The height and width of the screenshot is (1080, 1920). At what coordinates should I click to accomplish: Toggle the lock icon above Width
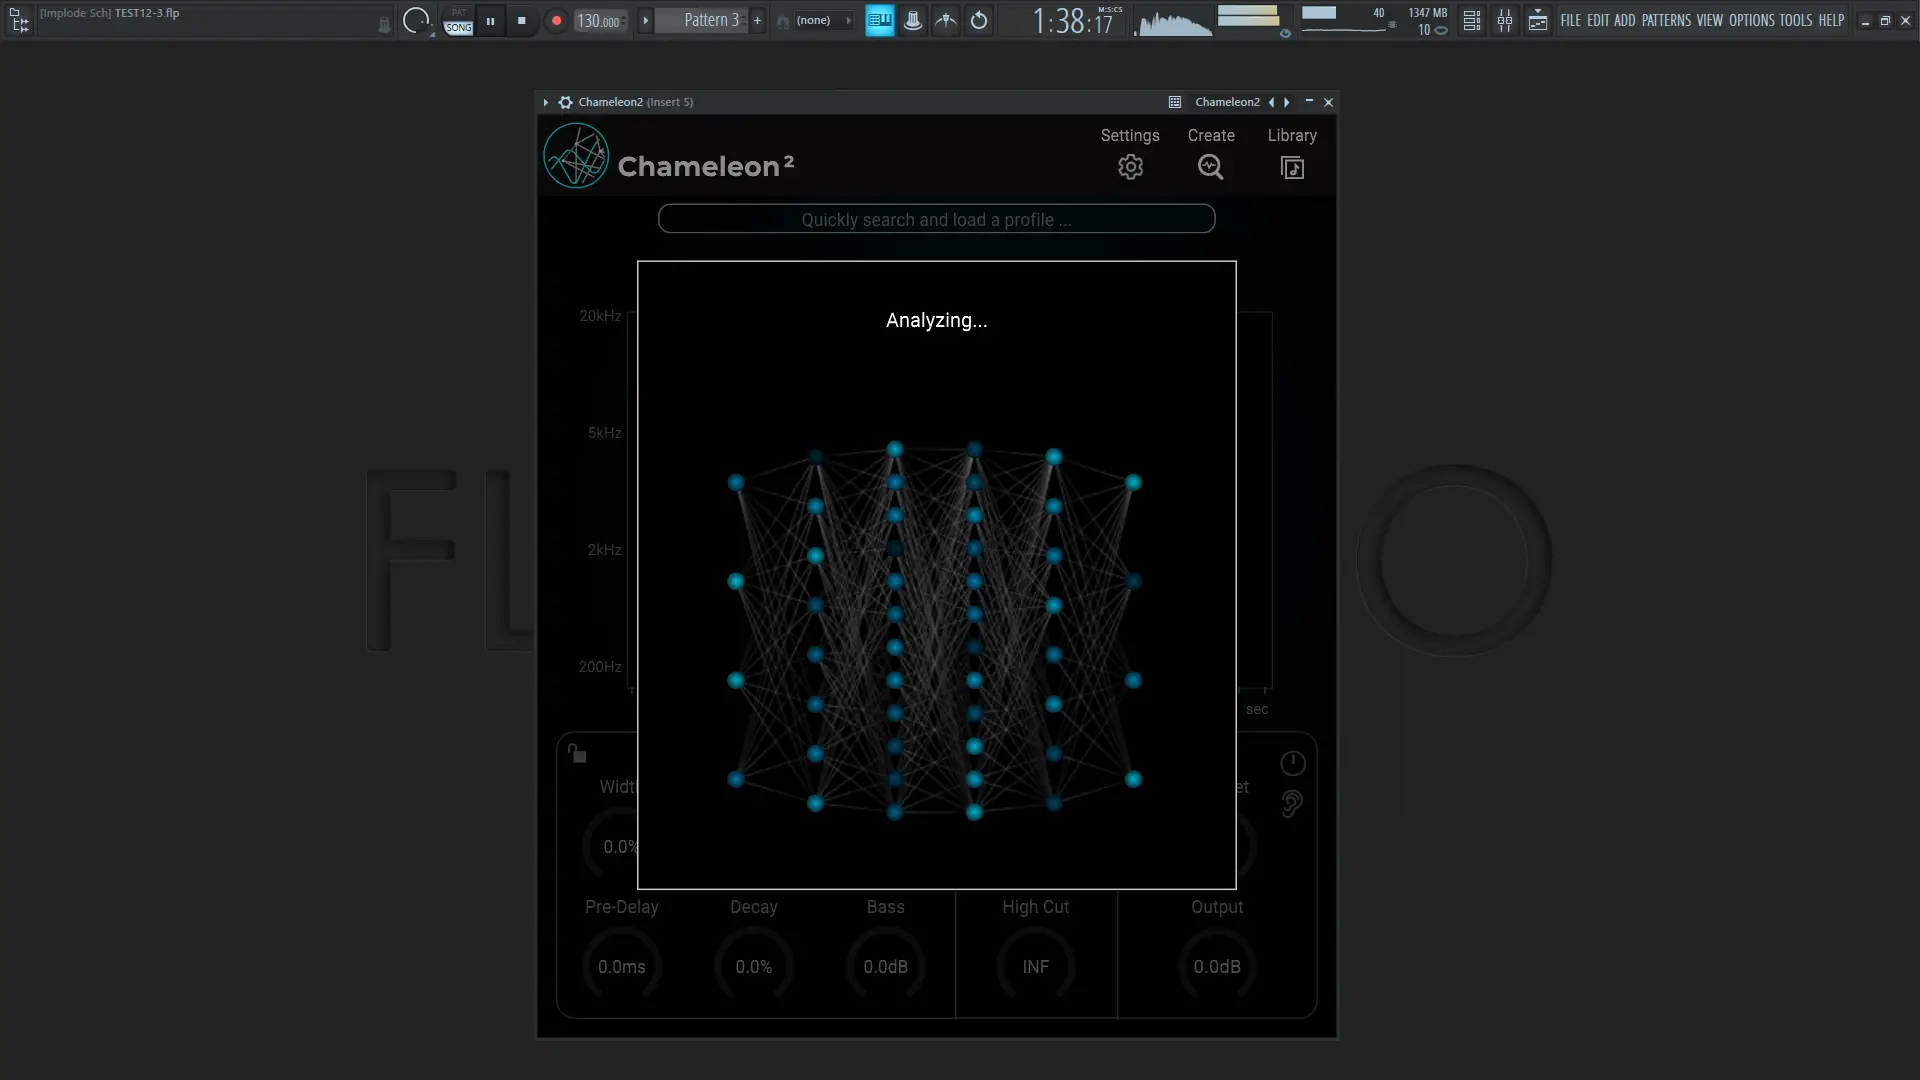577,753
